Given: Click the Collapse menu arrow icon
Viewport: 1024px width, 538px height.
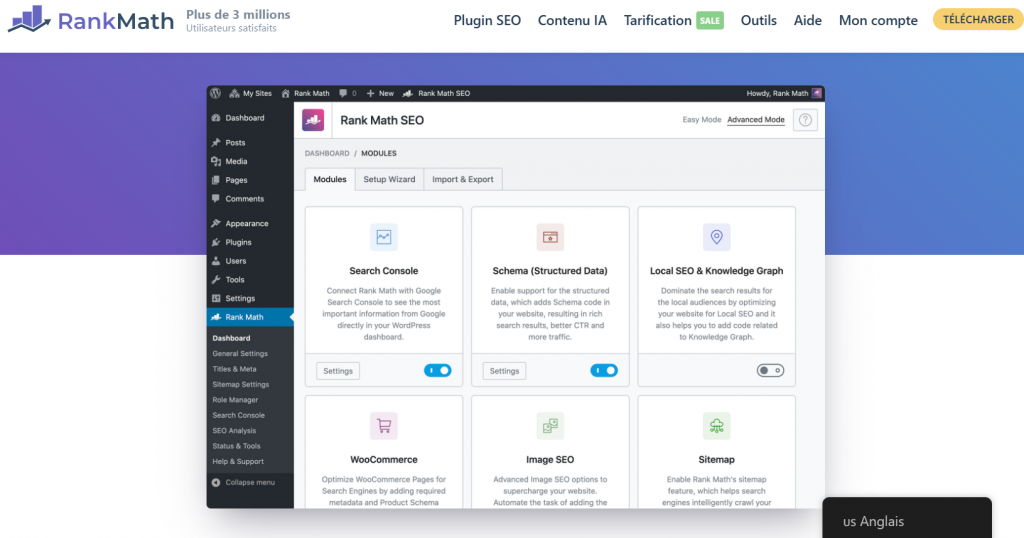Looking at the screenshot, I should coord(216,483).
